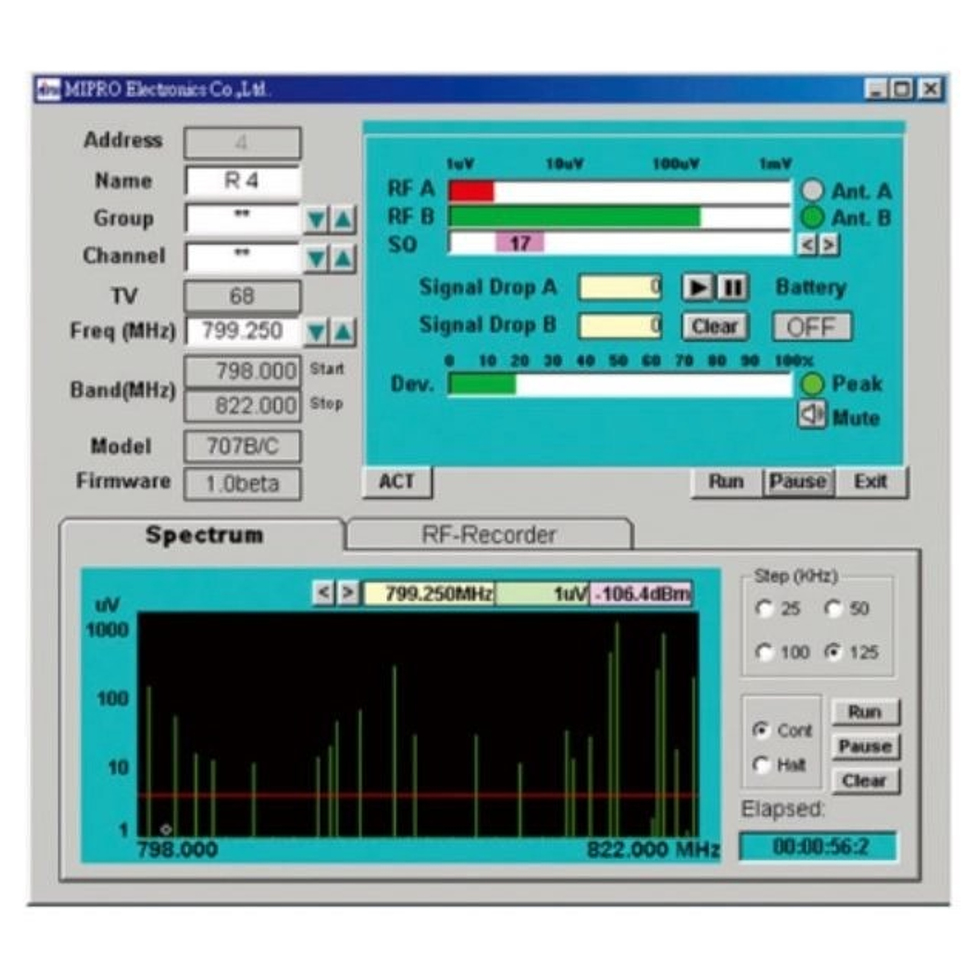Select the 125 KHz step radio
The width and height of the screenshot is (980, 980).
click(x=832, y=652)
